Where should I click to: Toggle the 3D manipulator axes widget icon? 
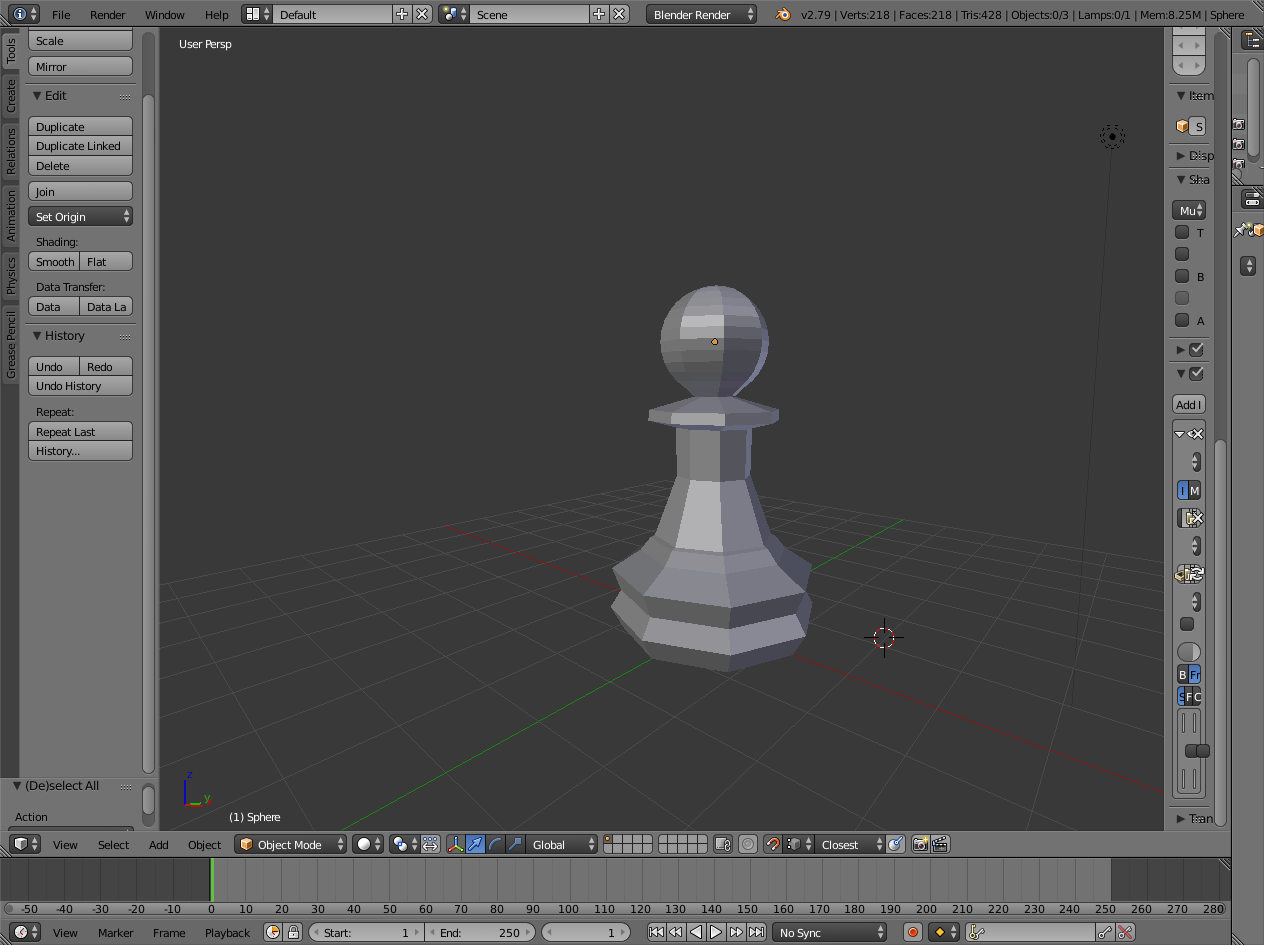pos(456,845)
